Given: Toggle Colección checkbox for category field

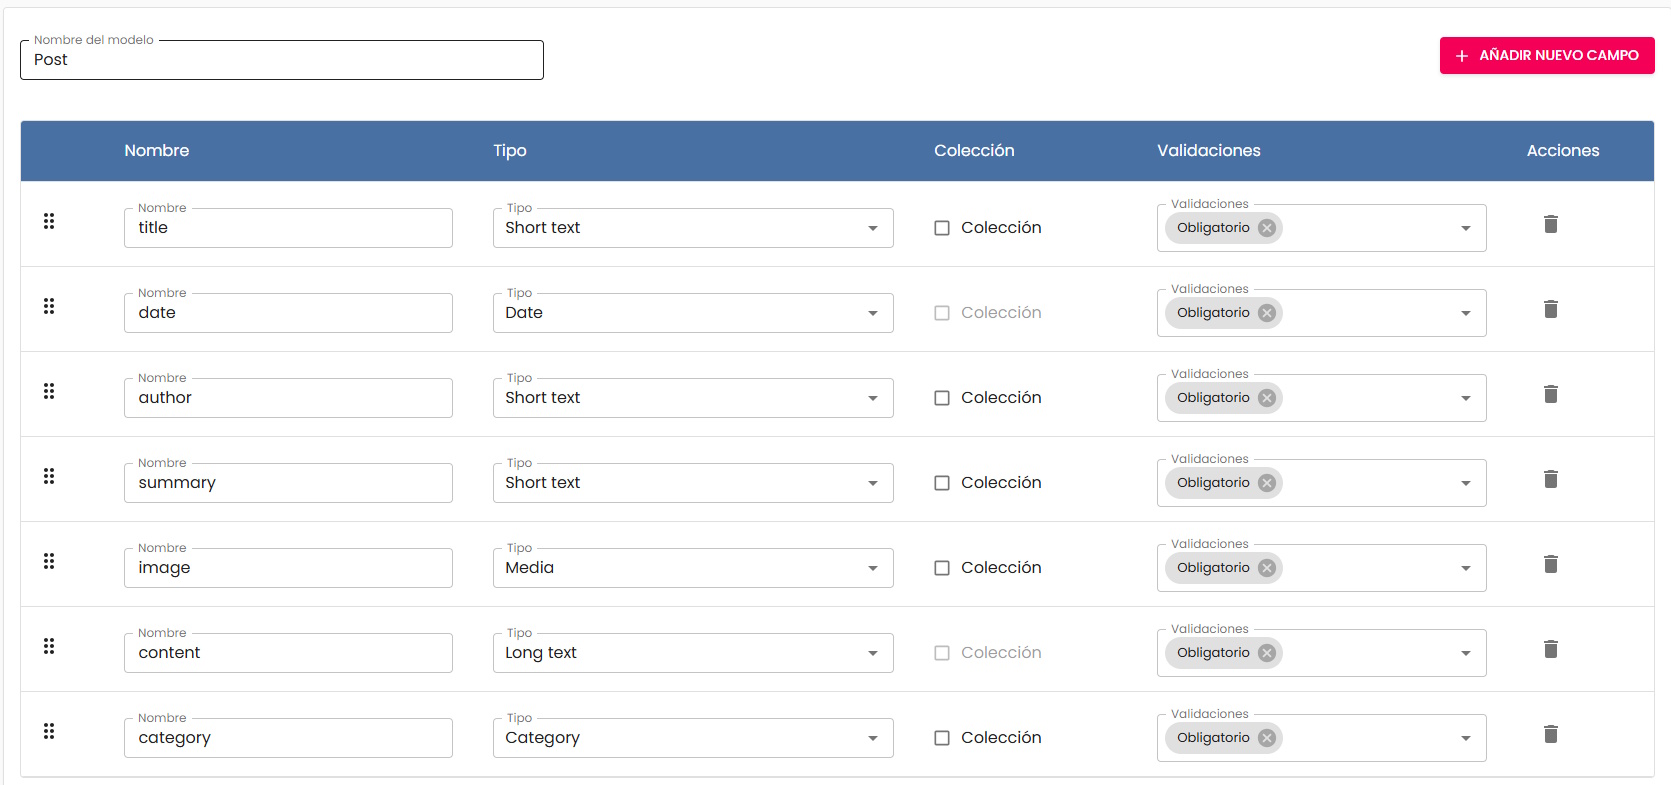Looking at the screenshot, I should pos(942,738).
